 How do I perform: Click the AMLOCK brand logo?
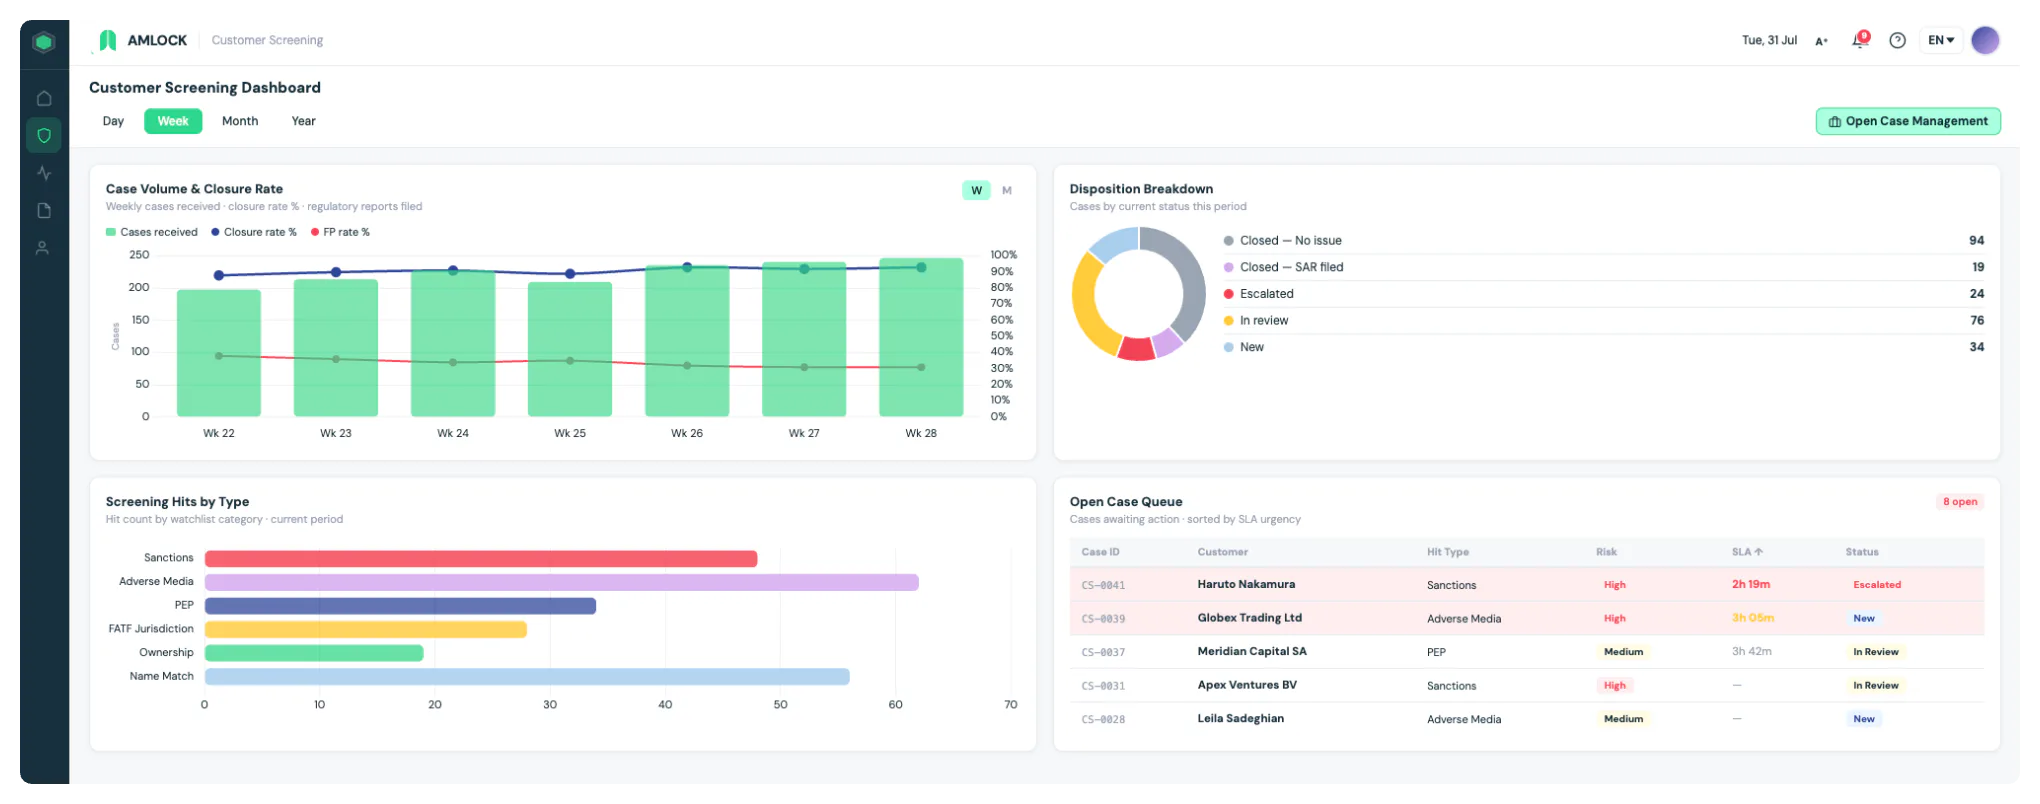tap(142, 40)
